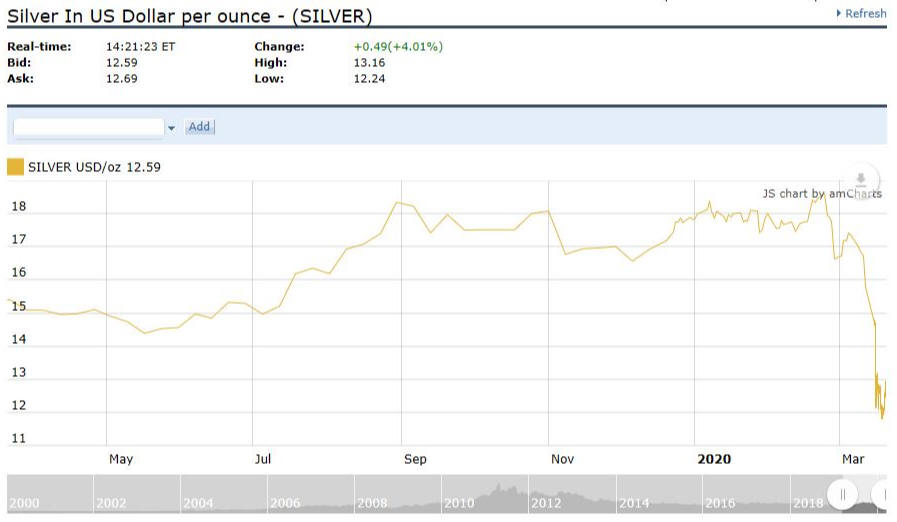Click the SILVER USD/oz 12.59 legend label

tap(94, 167)
